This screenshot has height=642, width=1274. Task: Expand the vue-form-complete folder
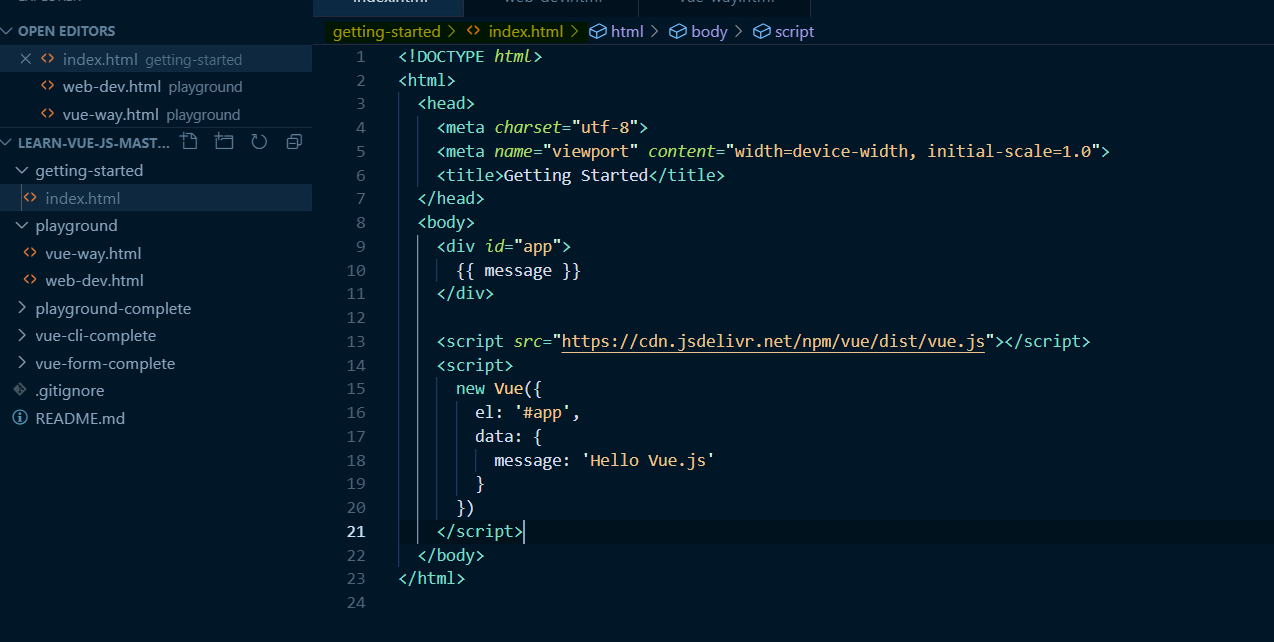23,363
